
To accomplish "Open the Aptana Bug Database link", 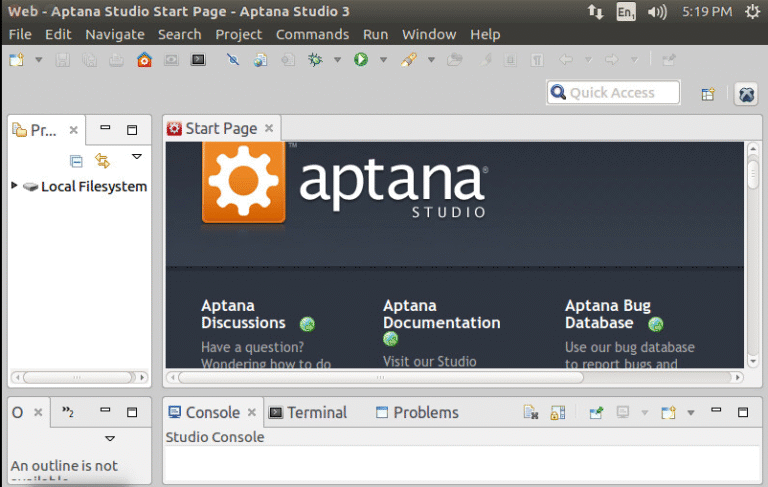I will pyautogui.click(x=607, y=314).
